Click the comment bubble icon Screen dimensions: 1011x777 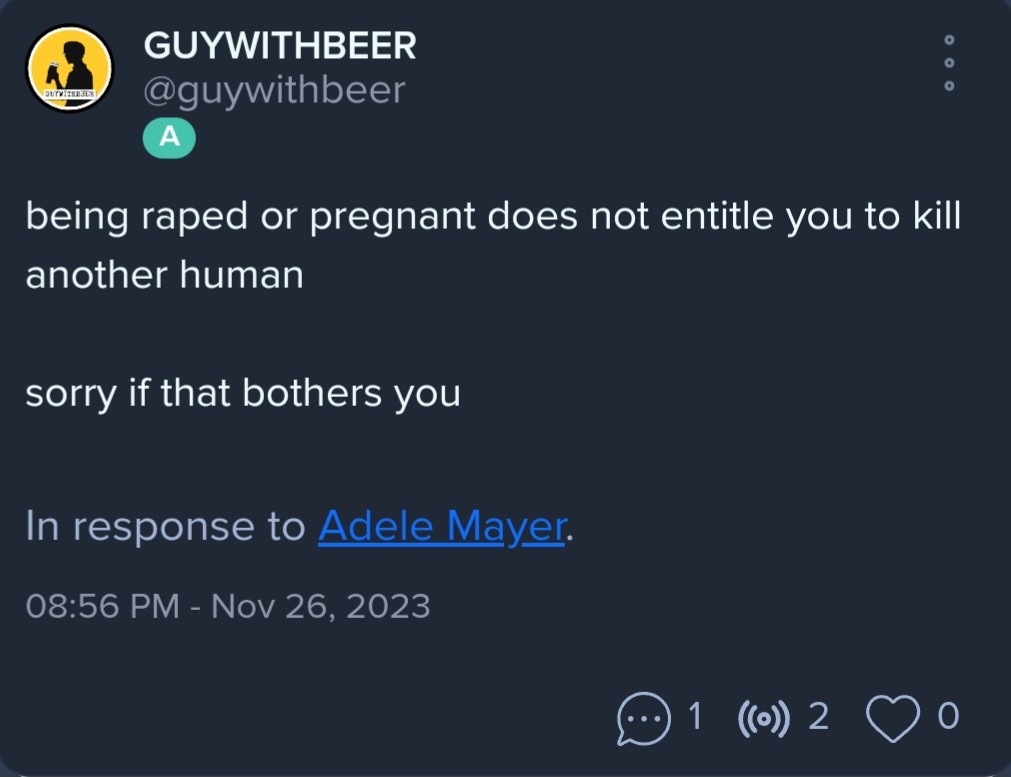(643, 718)
